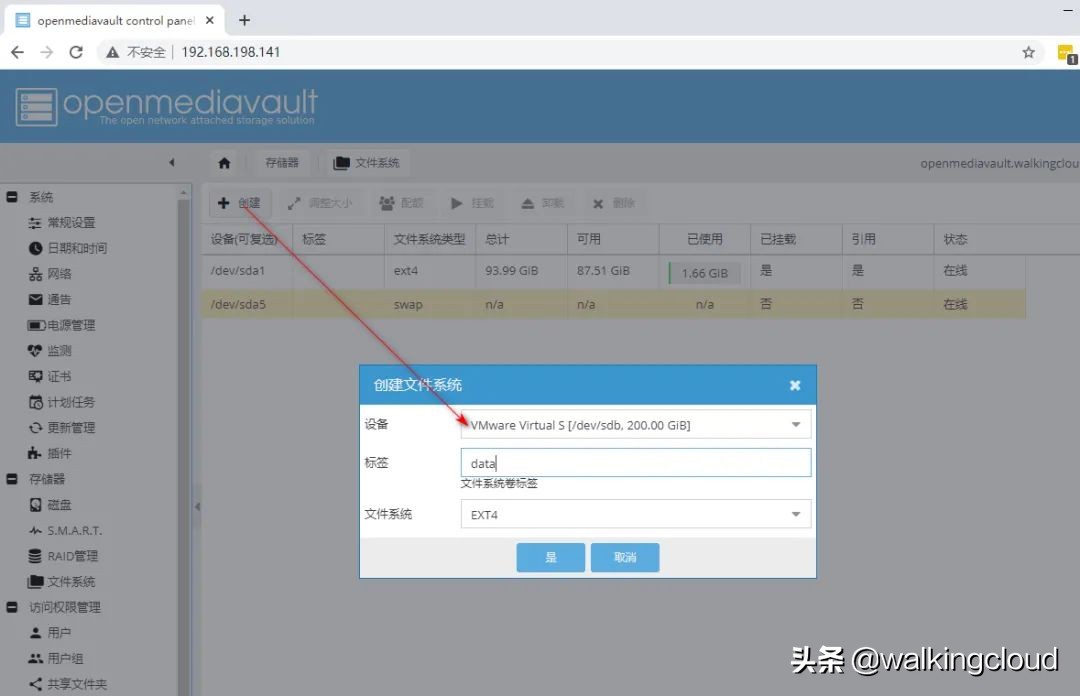
Task: Open the 文件系统 EXT4 dropdown
Action: tap(636, 514)
